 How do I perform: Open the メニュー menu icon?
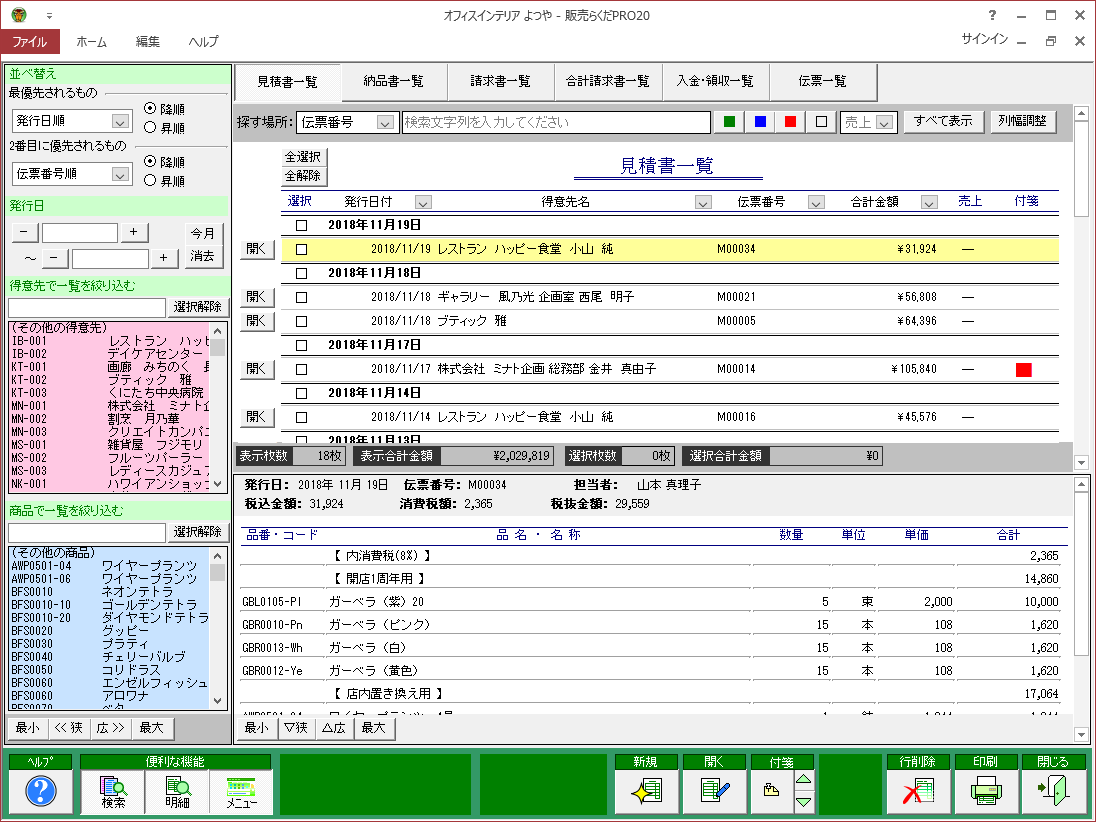241,791
